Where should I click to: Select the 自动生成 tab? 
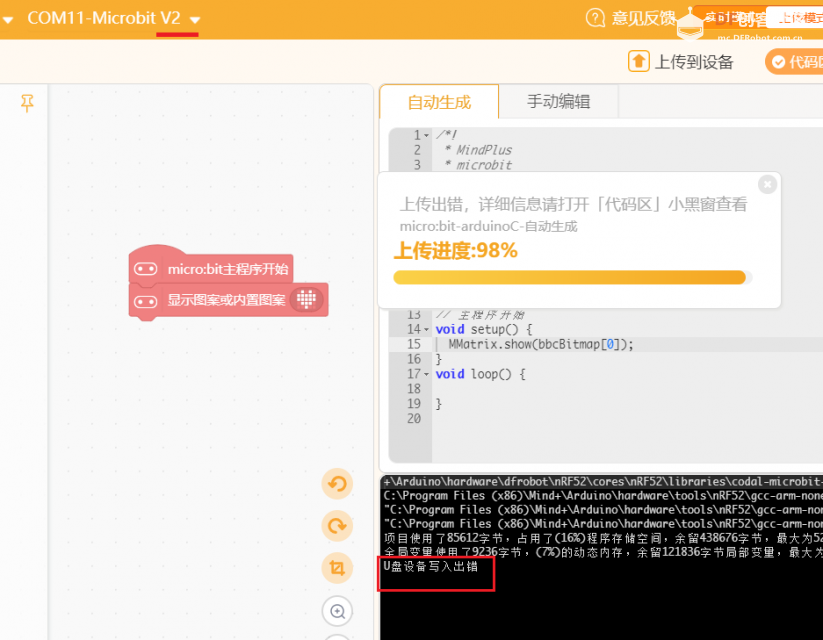pos(439,102)
